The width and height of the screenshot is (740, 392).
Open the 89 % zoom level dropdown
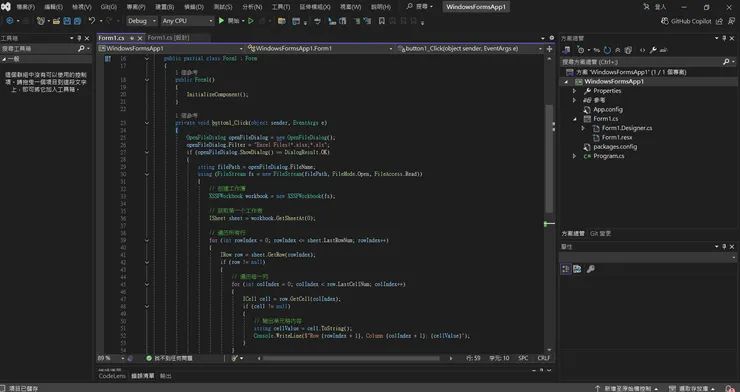[x=110, y=359]
